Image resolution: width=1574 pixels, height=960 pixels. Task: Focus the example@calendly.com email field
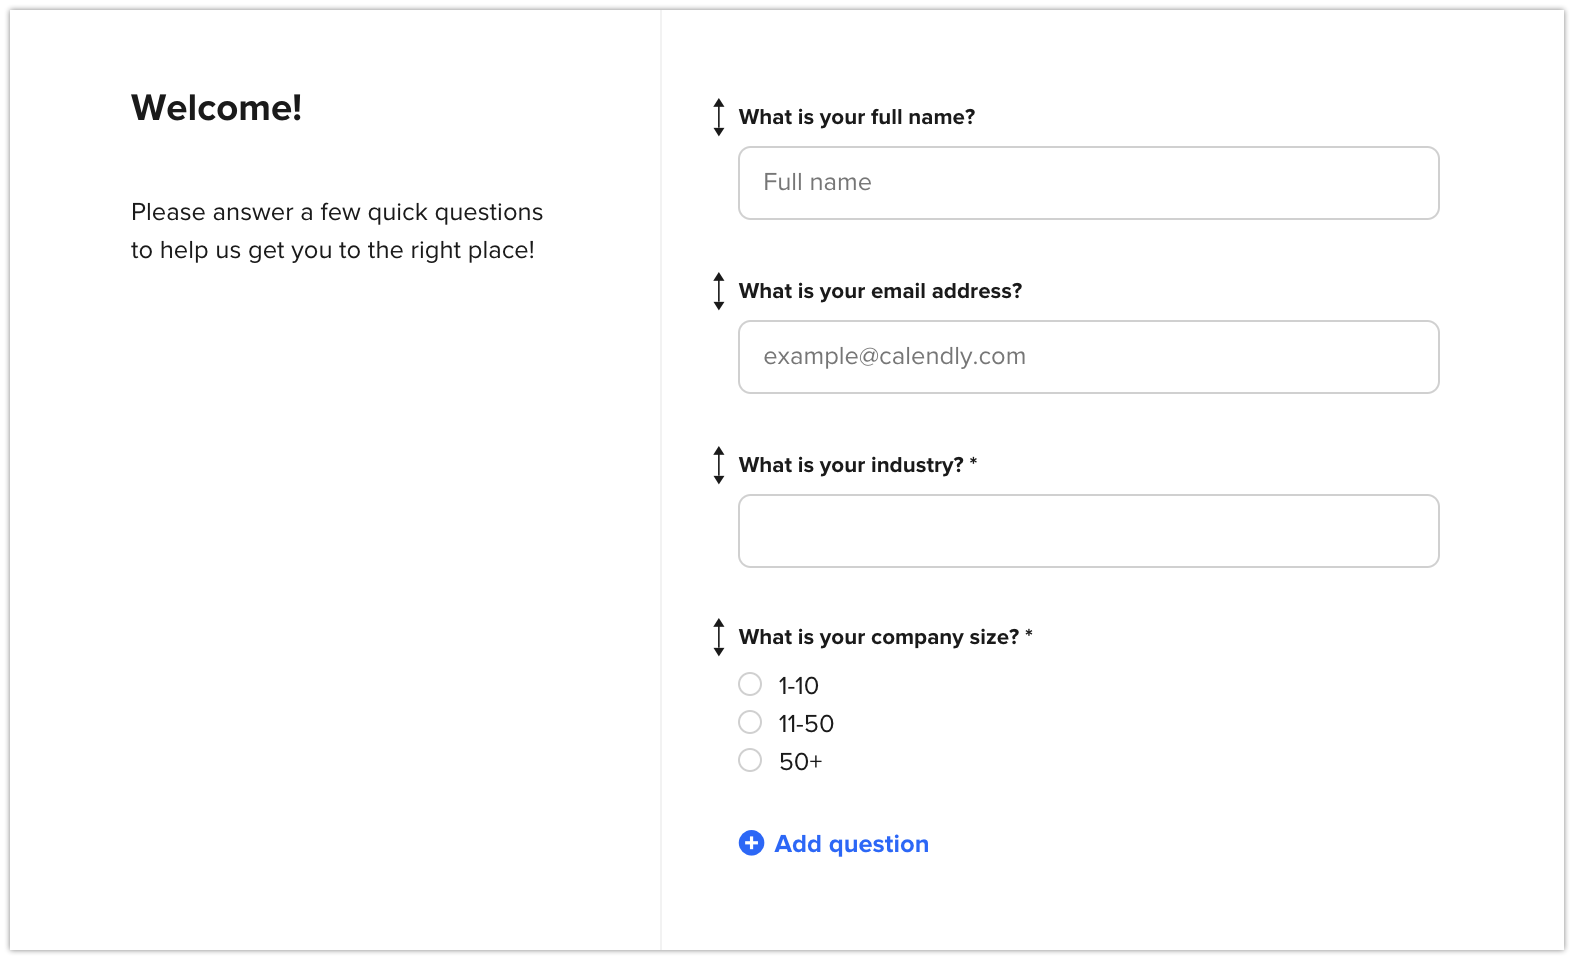tap(1088, 357)
